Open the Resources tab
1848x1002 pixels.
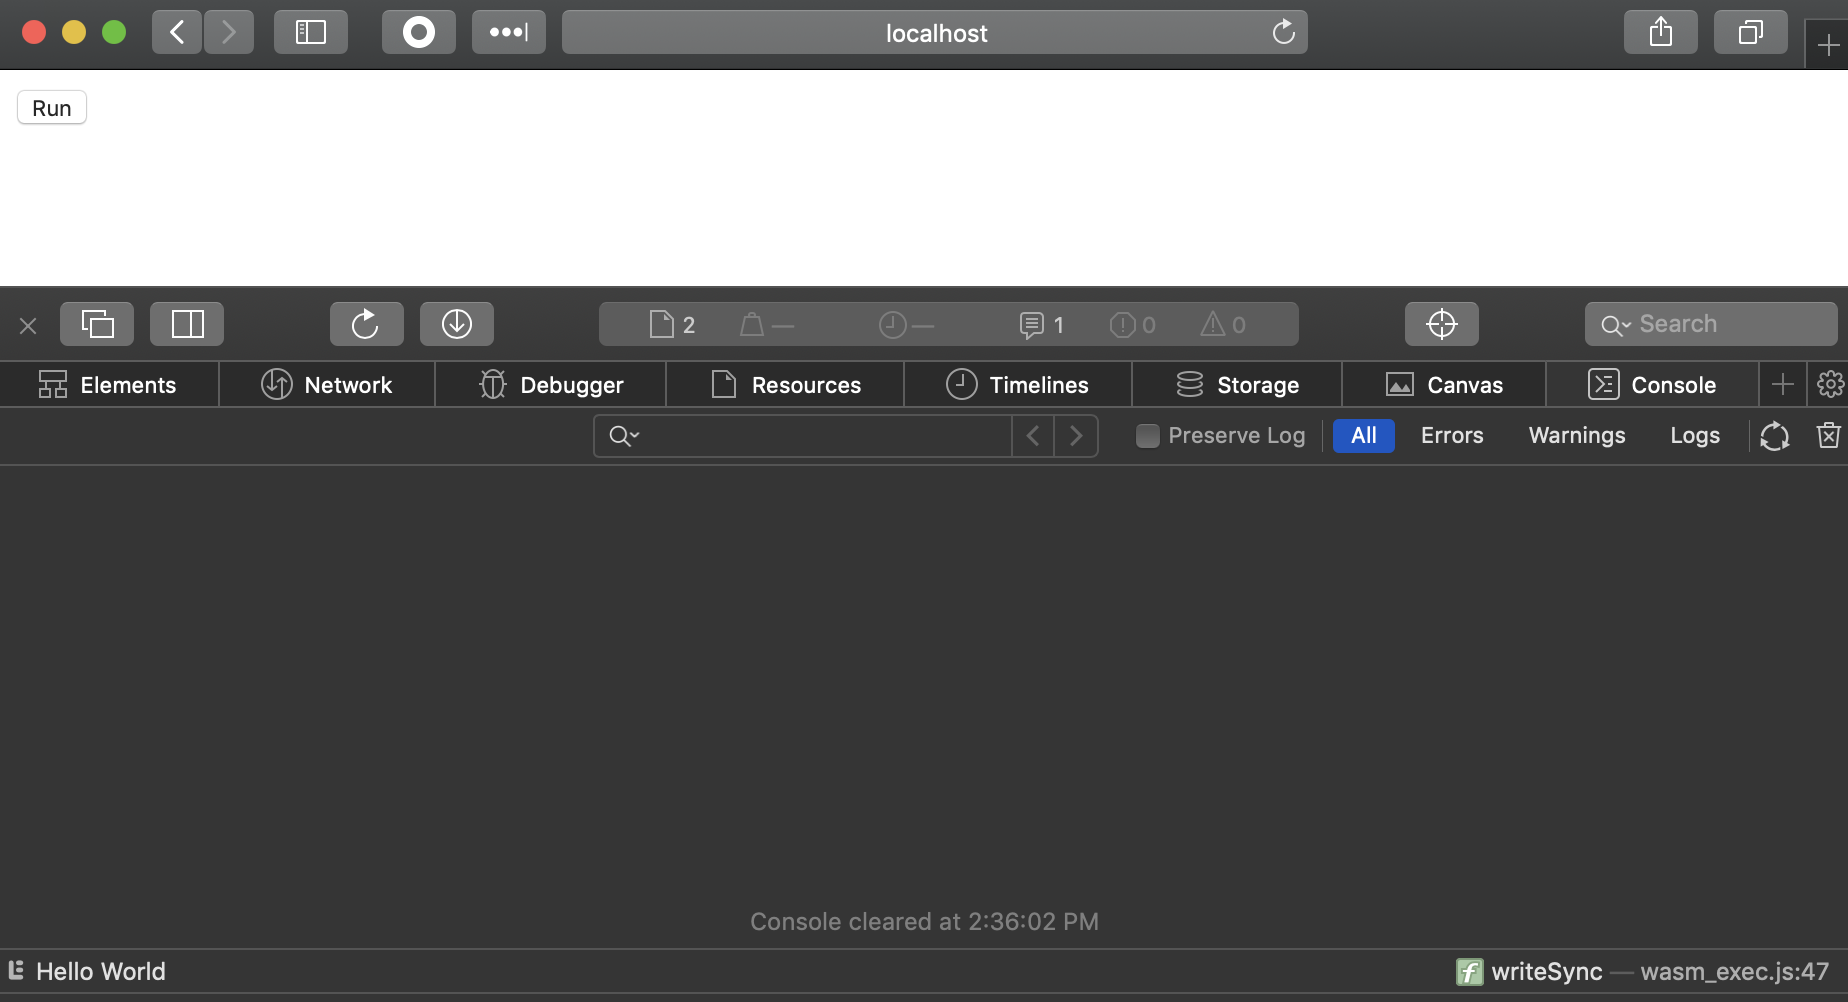pos(785,385)
